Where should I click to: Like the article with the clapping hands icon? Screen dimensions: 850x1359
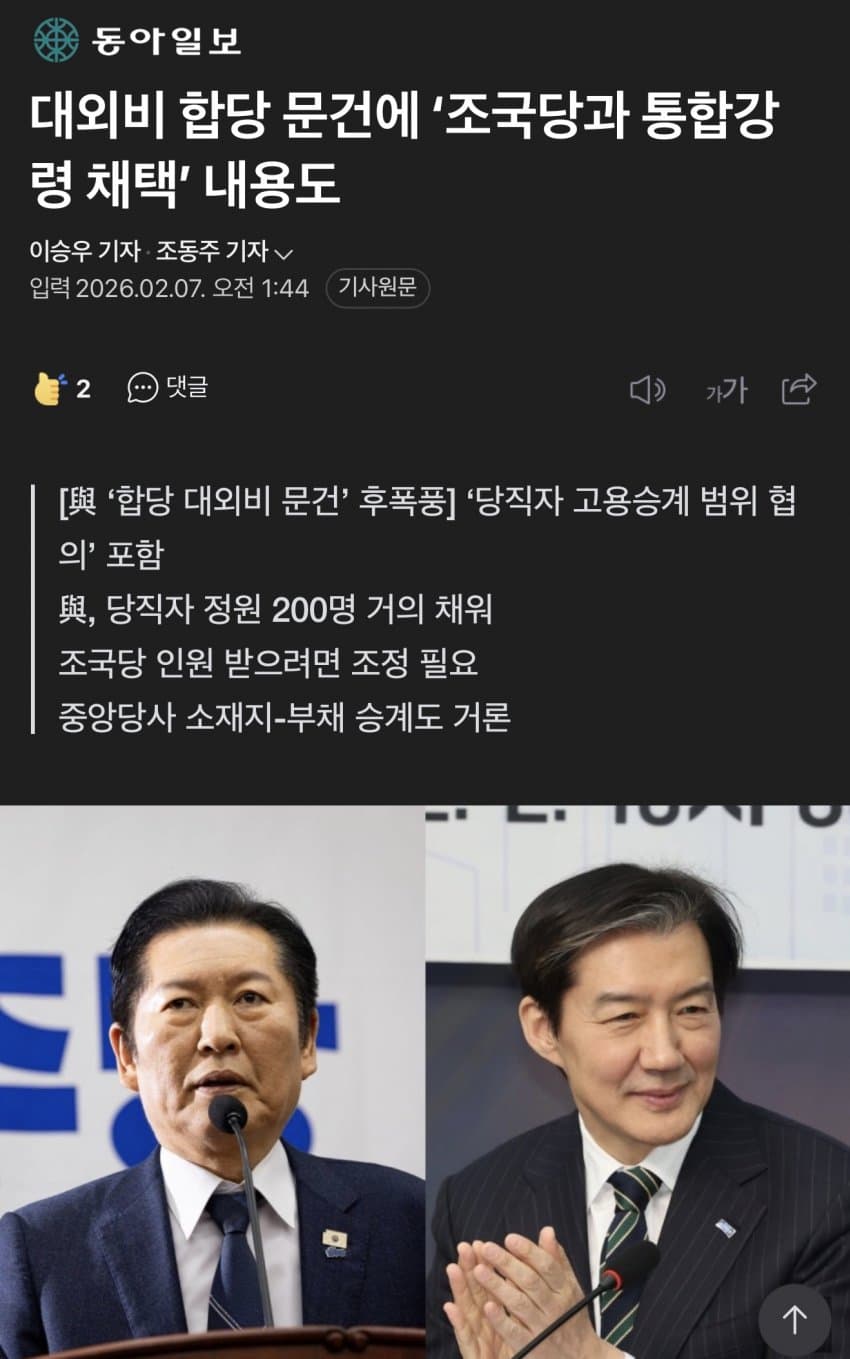pyautogui.click(x=49, y=388)
